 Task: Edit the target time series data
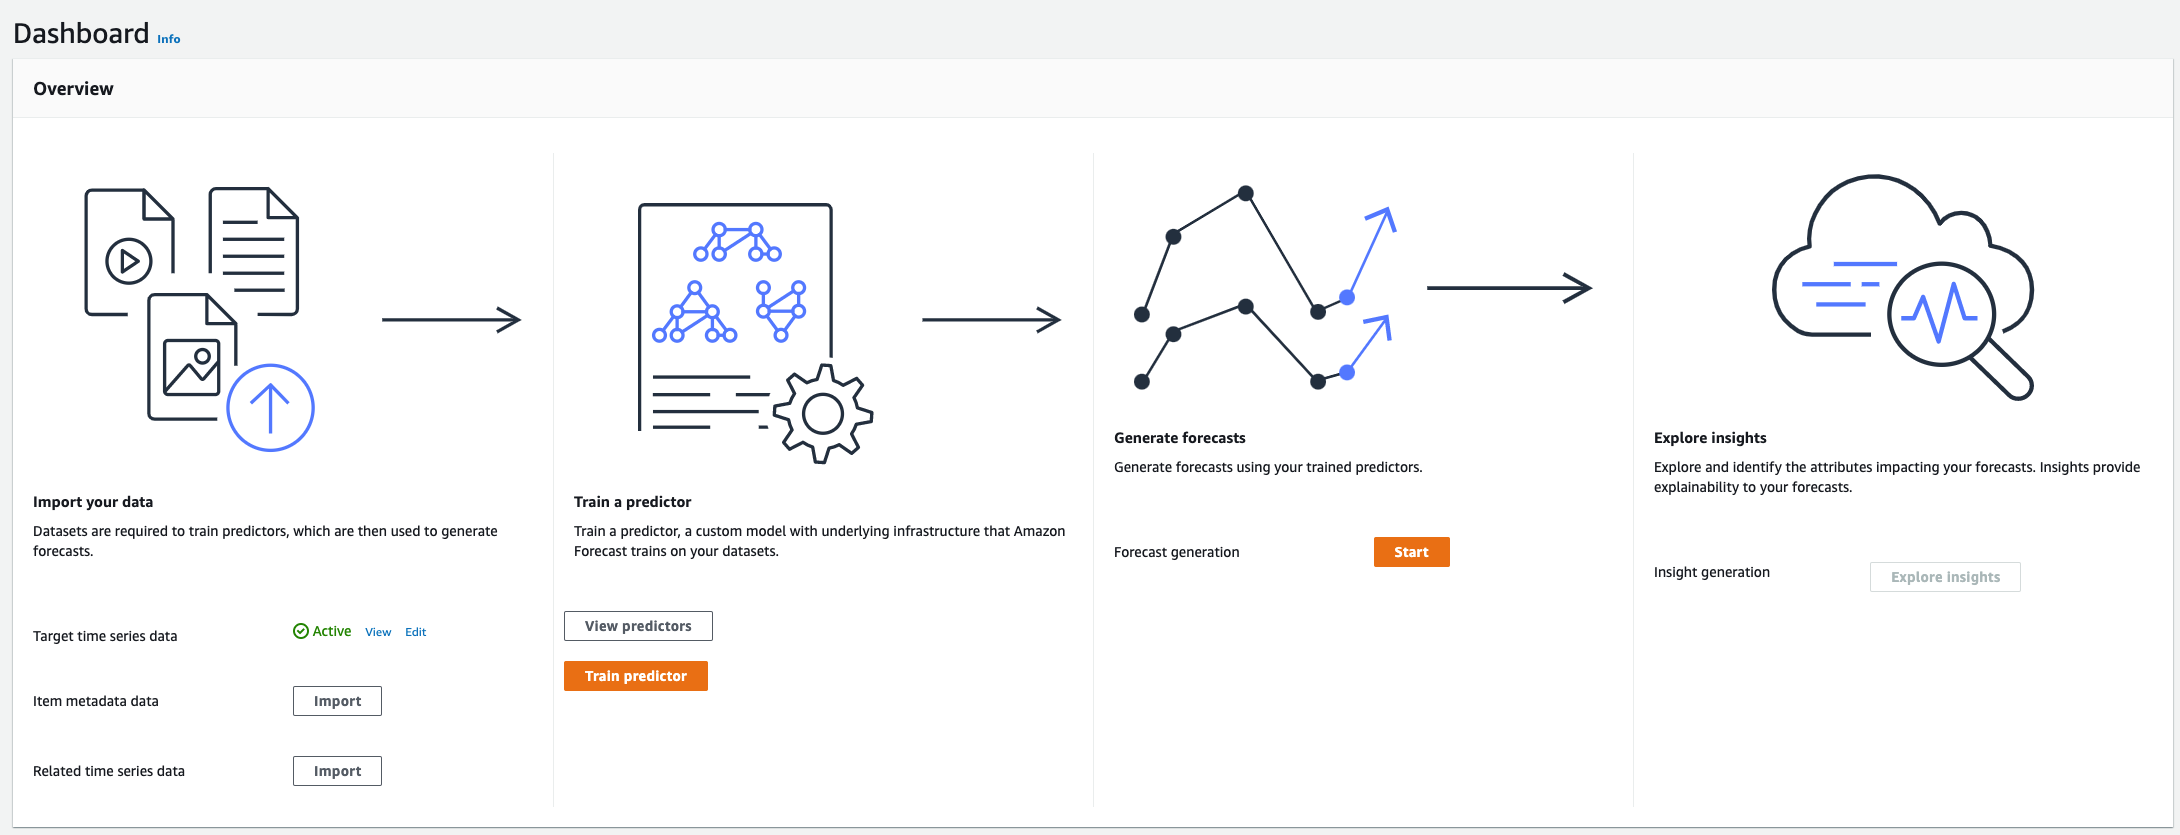coord(416,632)
